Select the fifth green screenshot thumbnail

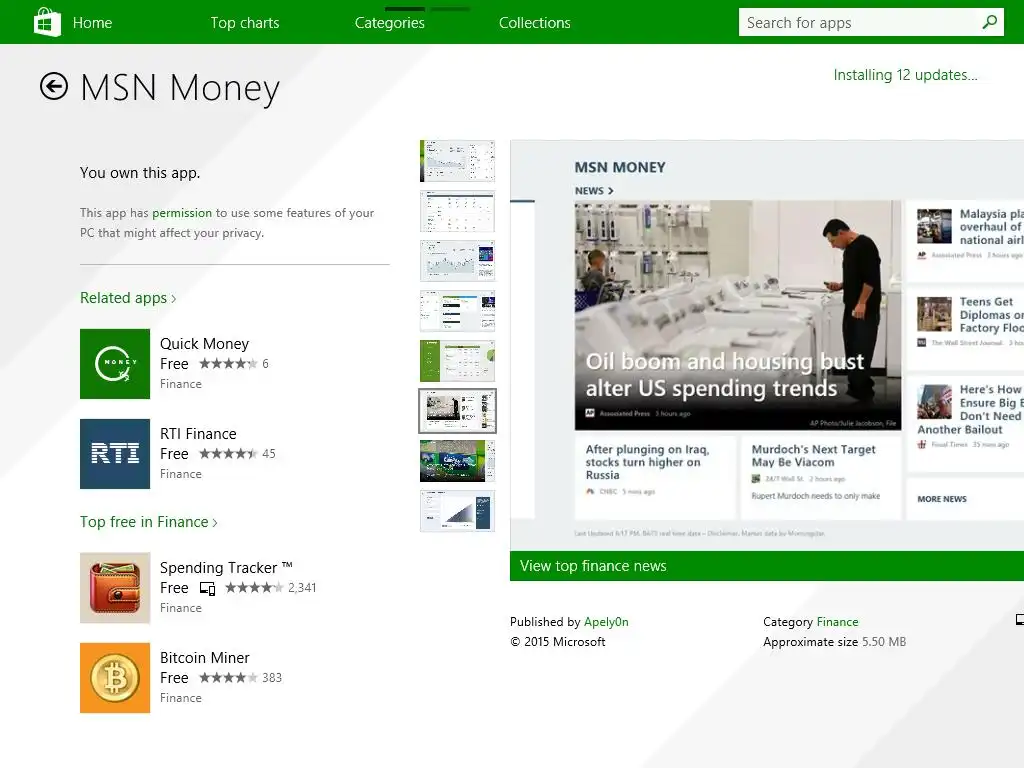(457, 361)
